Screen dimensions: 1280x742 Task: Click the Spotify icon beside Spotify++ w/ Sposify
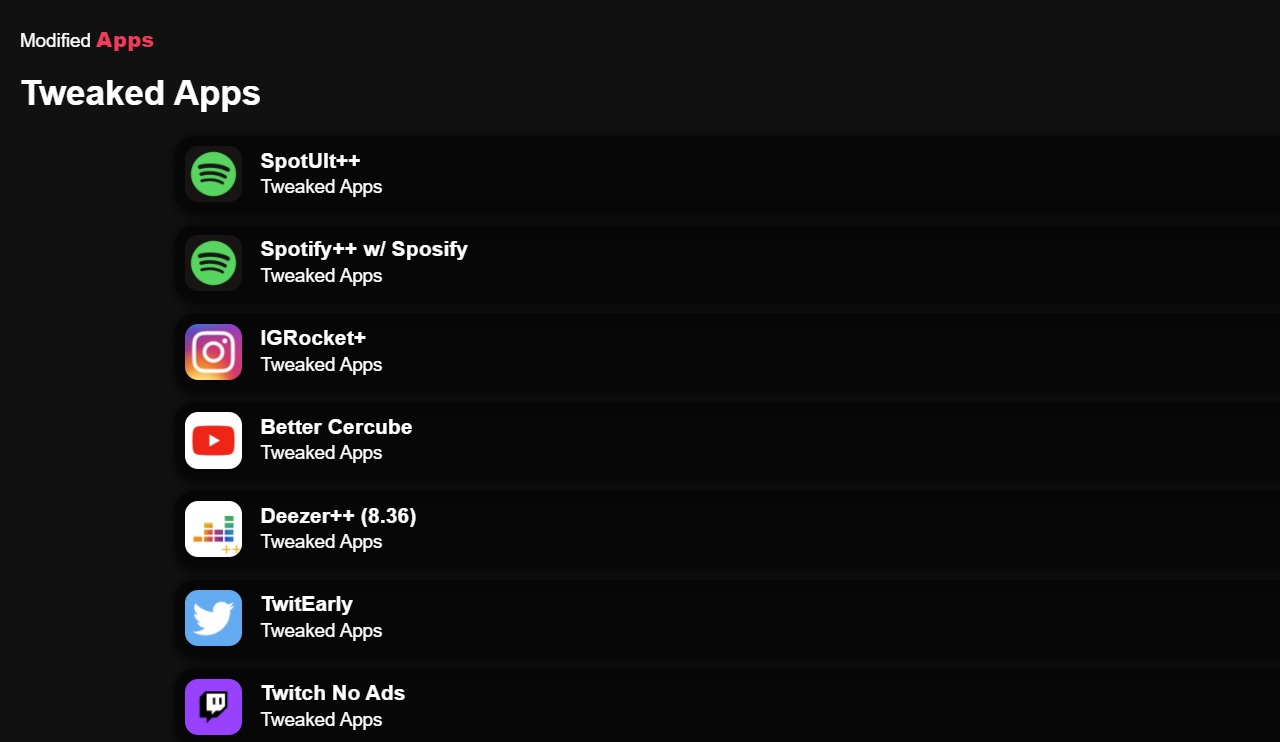coord(213,262)
